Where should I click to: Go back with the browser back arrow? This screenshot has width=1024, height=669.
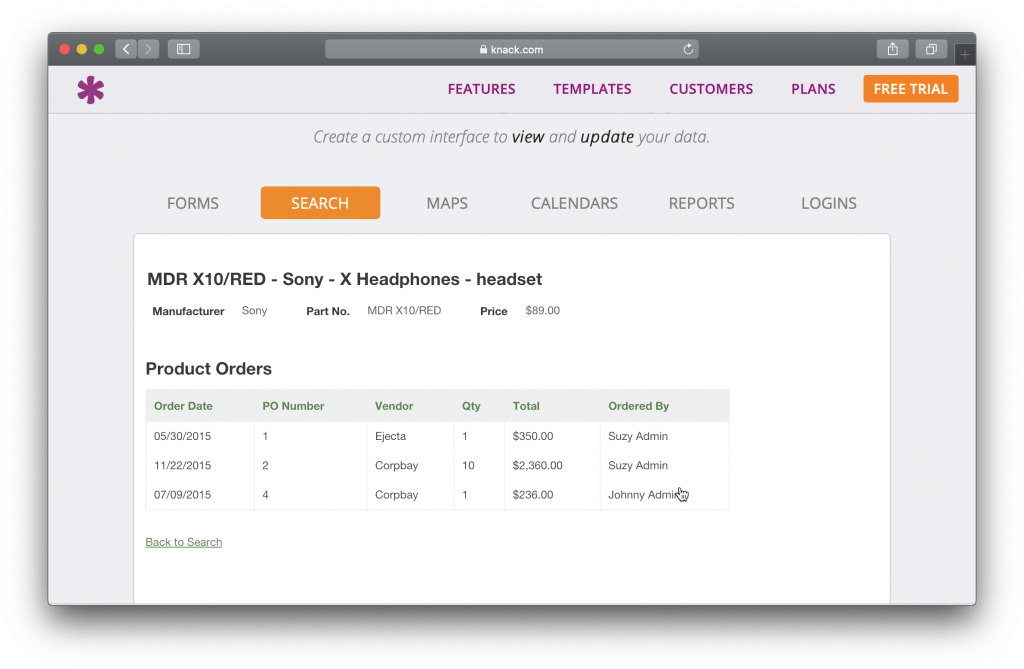click(126, 49)
